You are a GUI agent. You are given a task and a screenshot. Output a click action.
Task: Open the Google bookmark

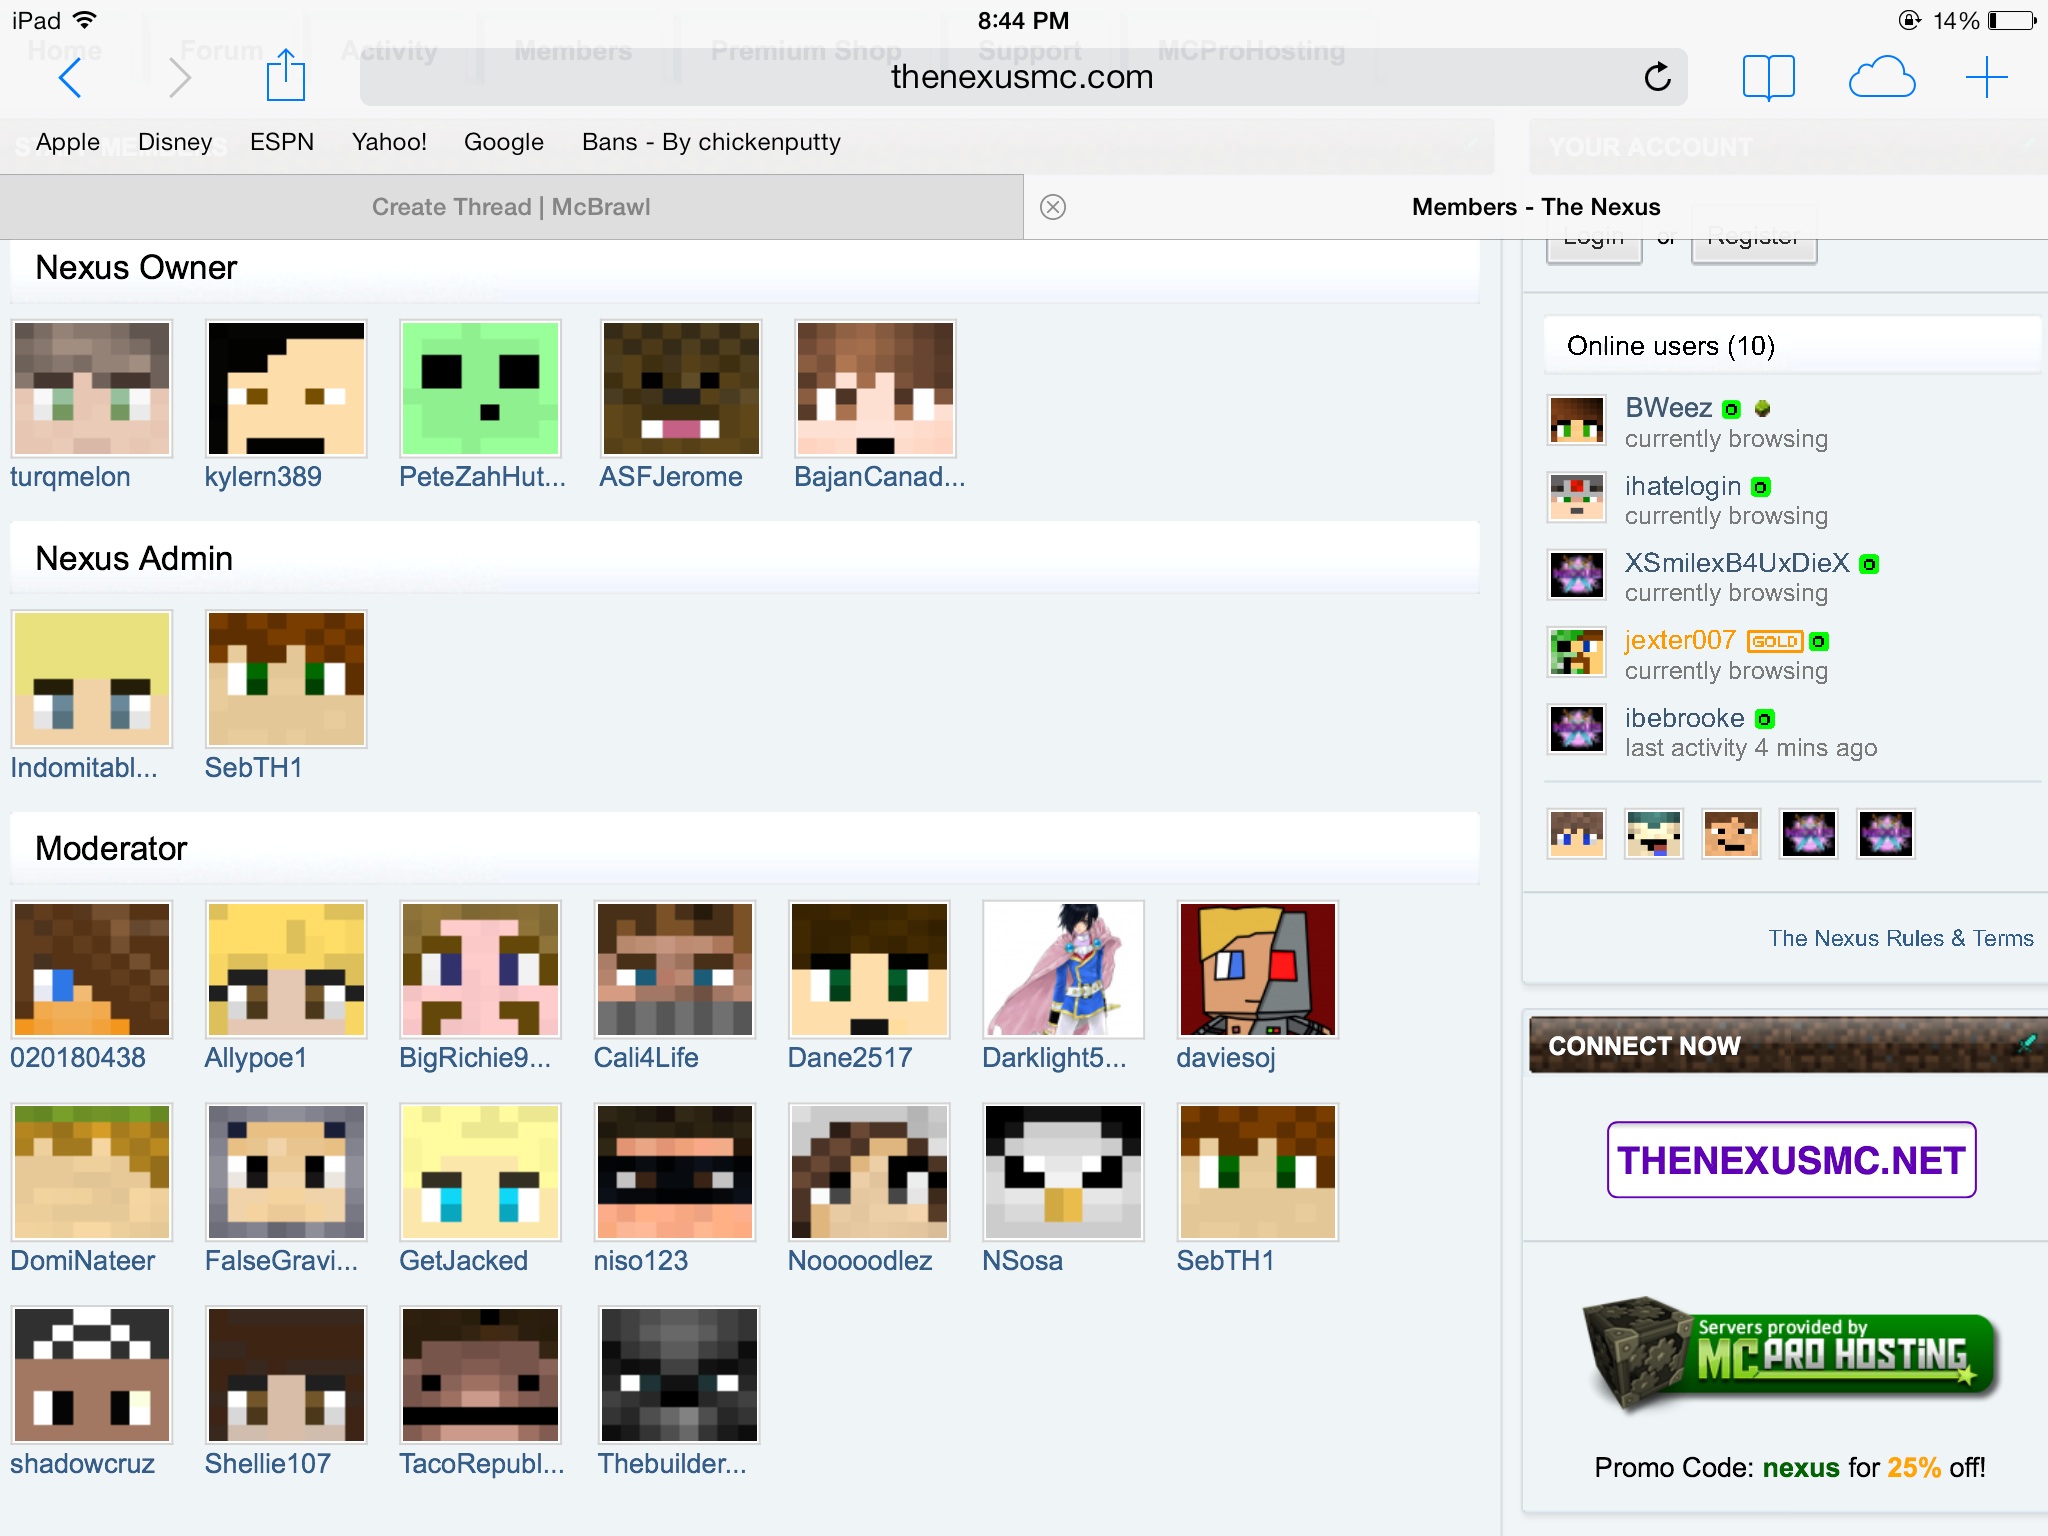click(503, 142)
